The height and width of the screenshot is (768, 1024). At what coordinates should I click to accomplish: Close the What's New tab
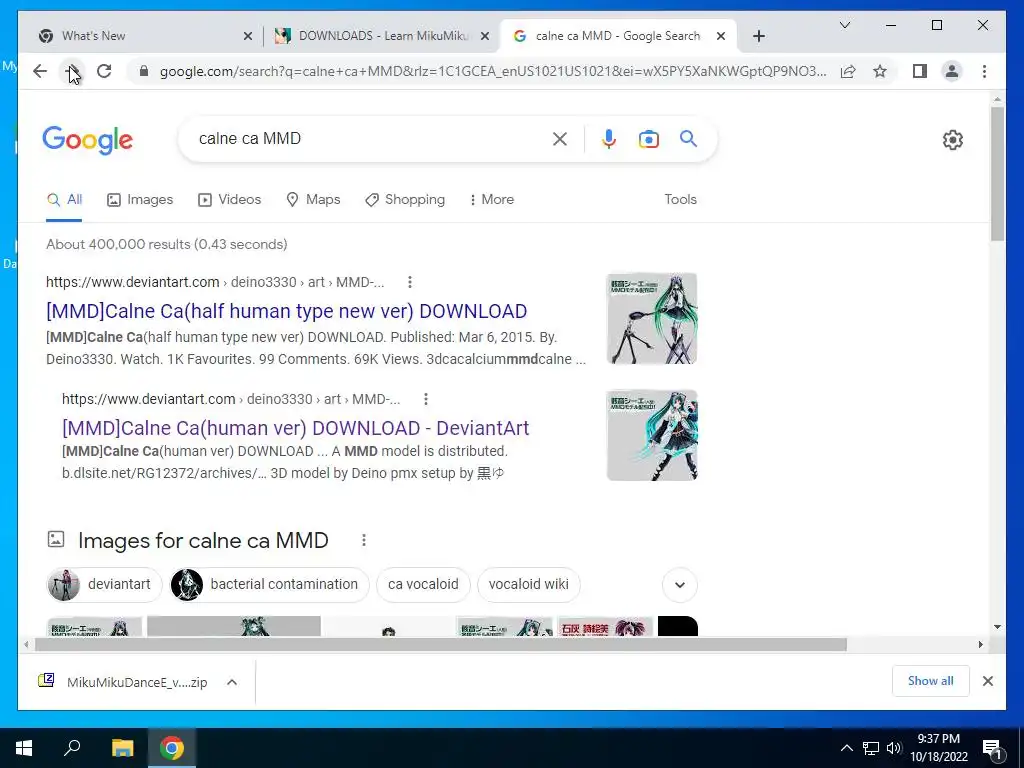click(248, 36)
